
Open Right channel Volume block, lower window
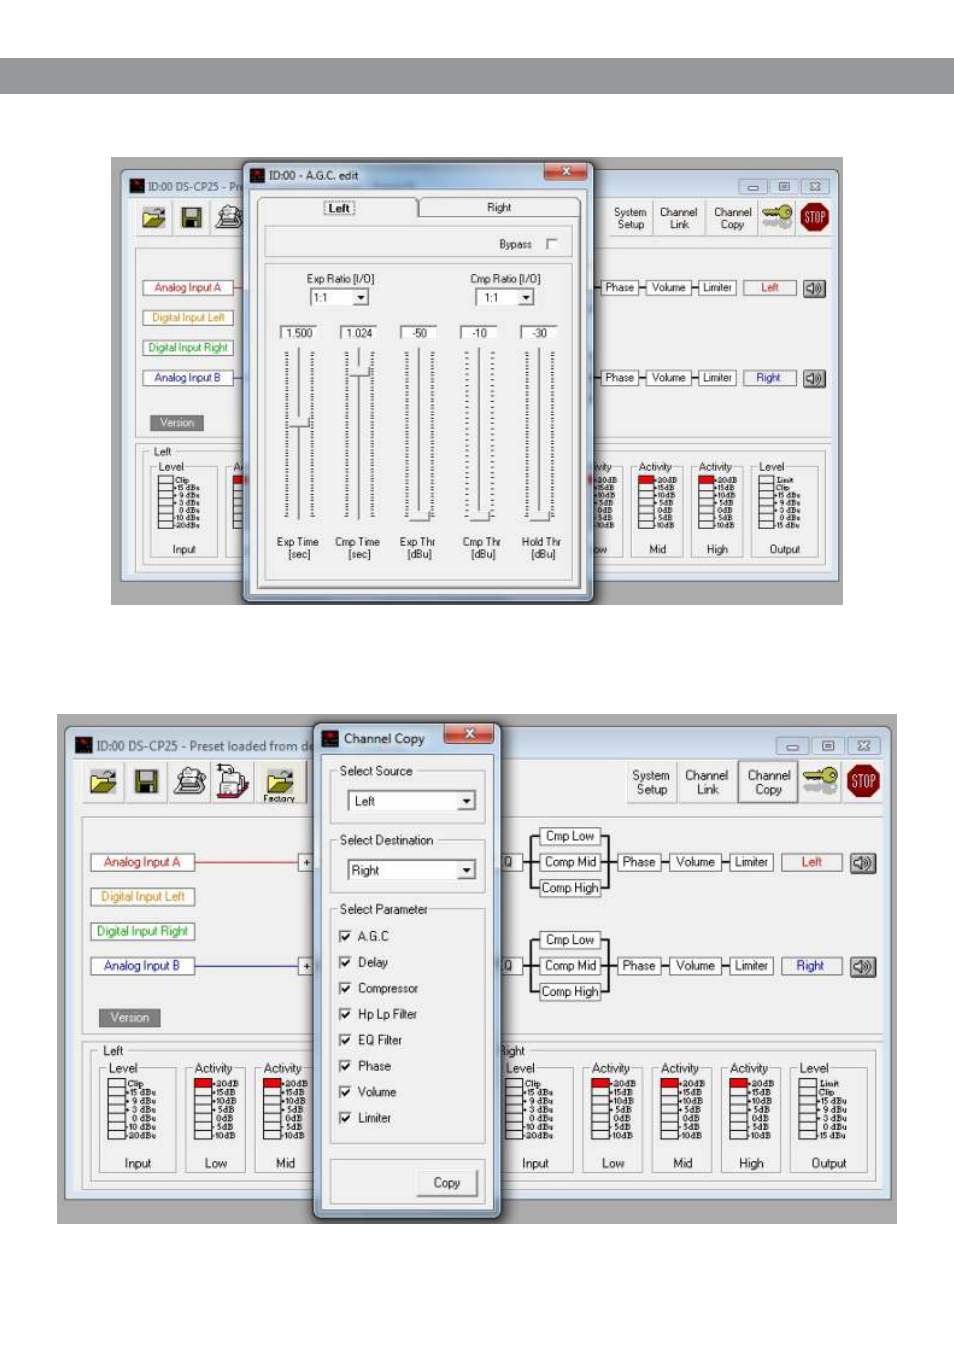click(695, 966)
